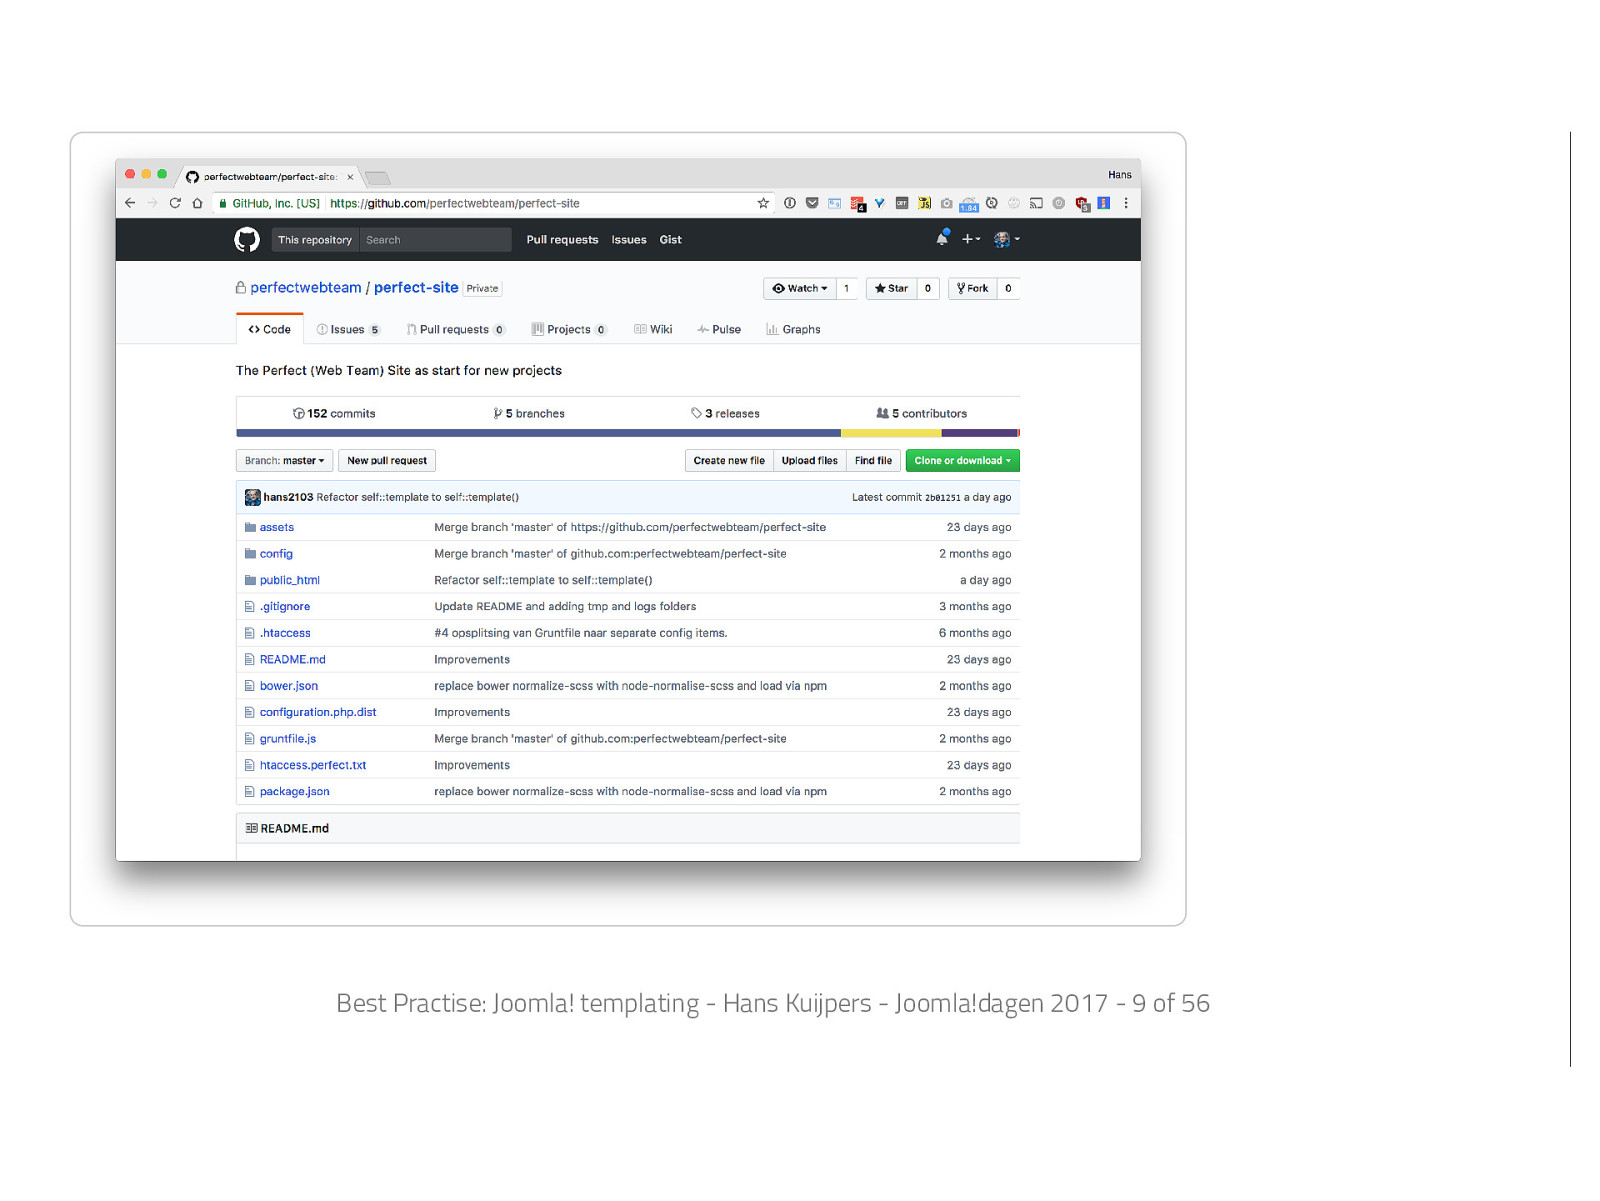Screen dimensions: 1600x1201
Task: Open the assets folder
Action: click(x=277, y=527)
